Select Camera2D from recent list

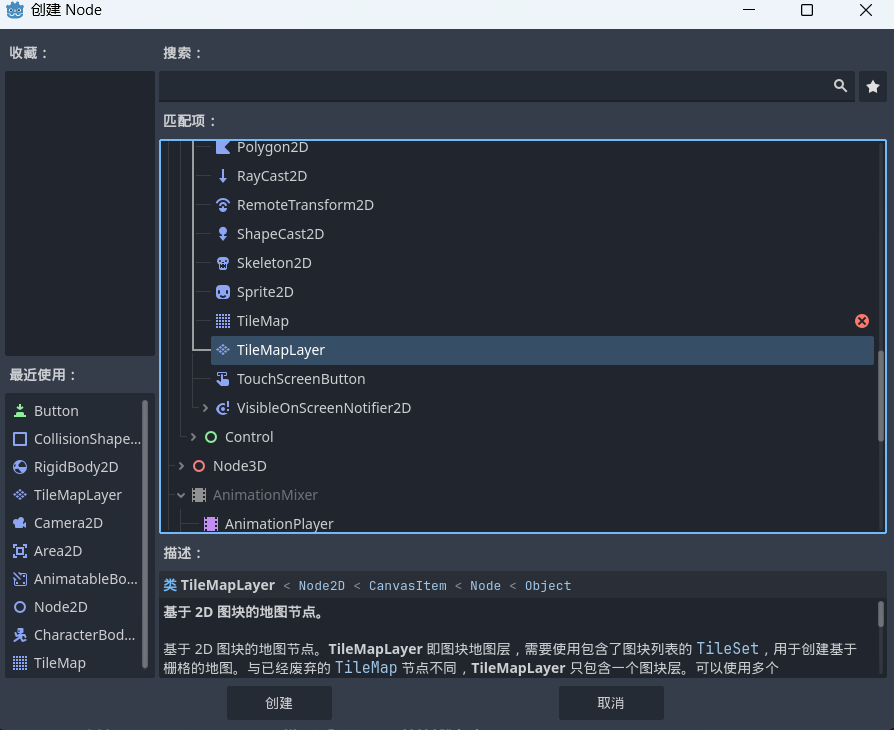68,523
